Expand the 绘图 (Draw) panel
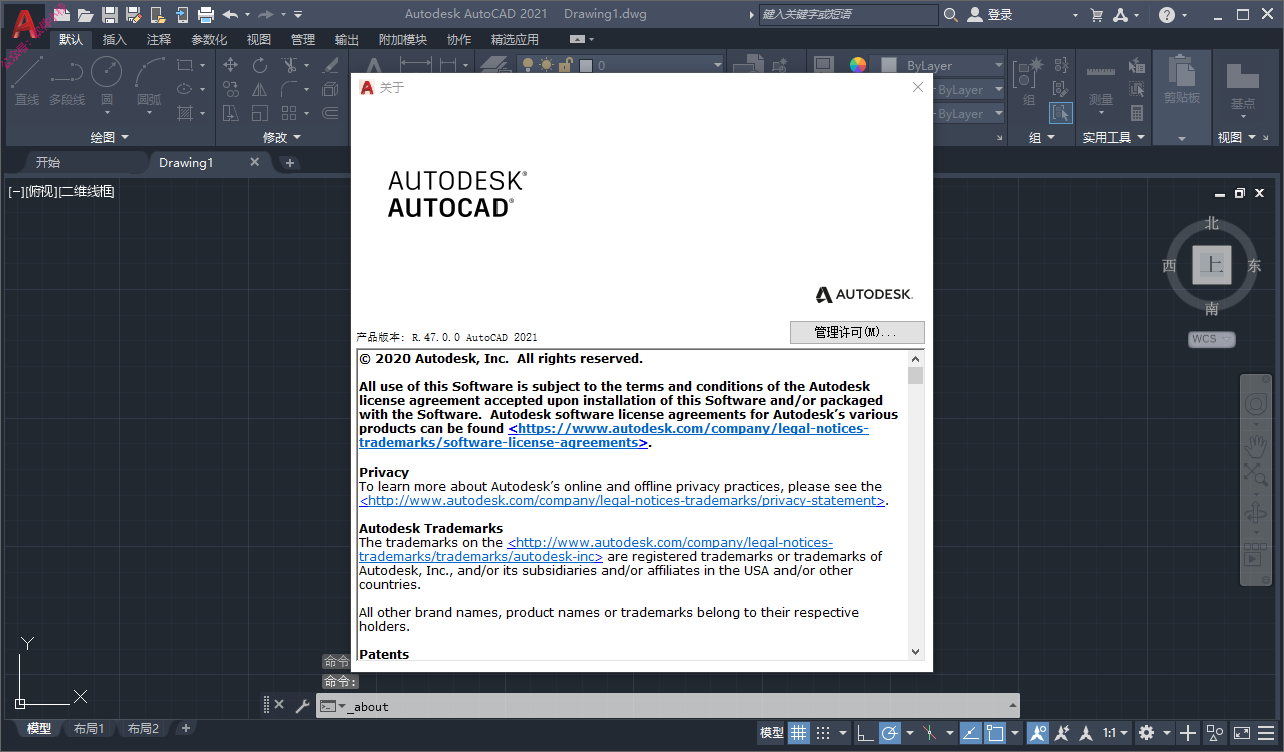1284x752 pixels. coord(109,137)
